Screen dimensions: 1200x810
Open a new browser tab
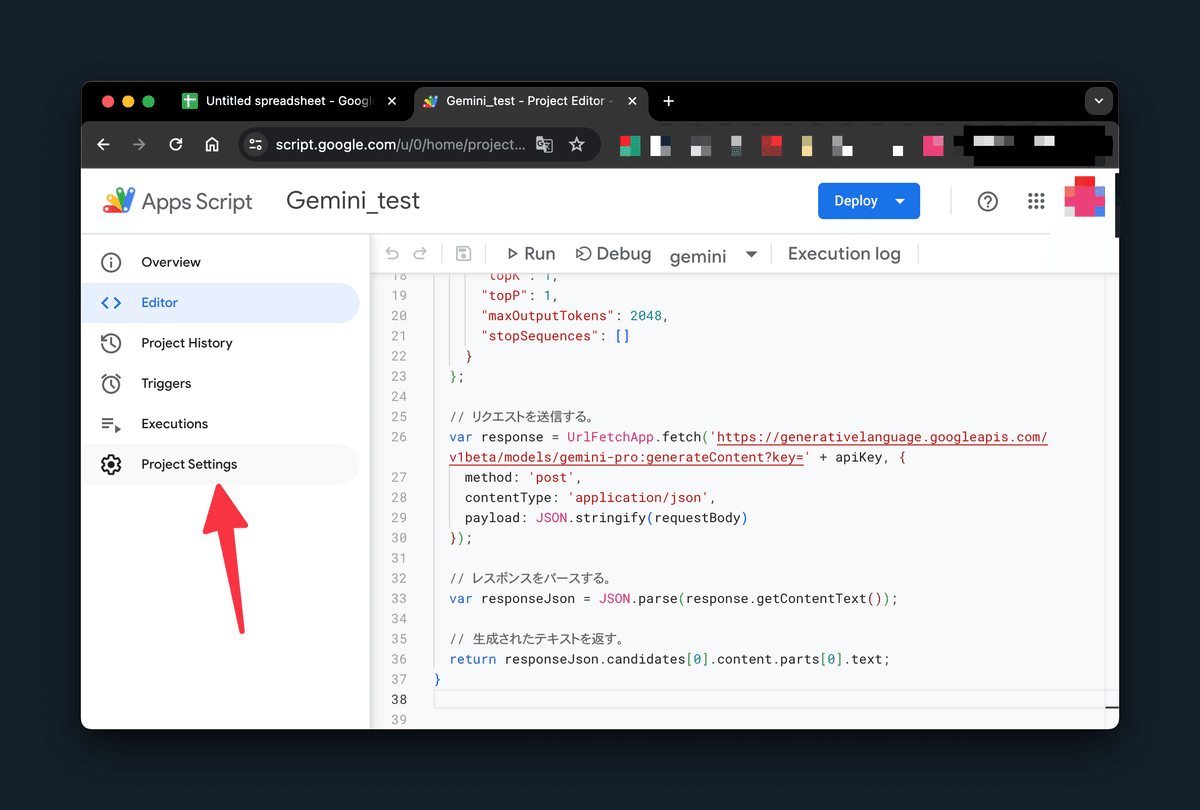pyautogui.click(x=669, y=101)
